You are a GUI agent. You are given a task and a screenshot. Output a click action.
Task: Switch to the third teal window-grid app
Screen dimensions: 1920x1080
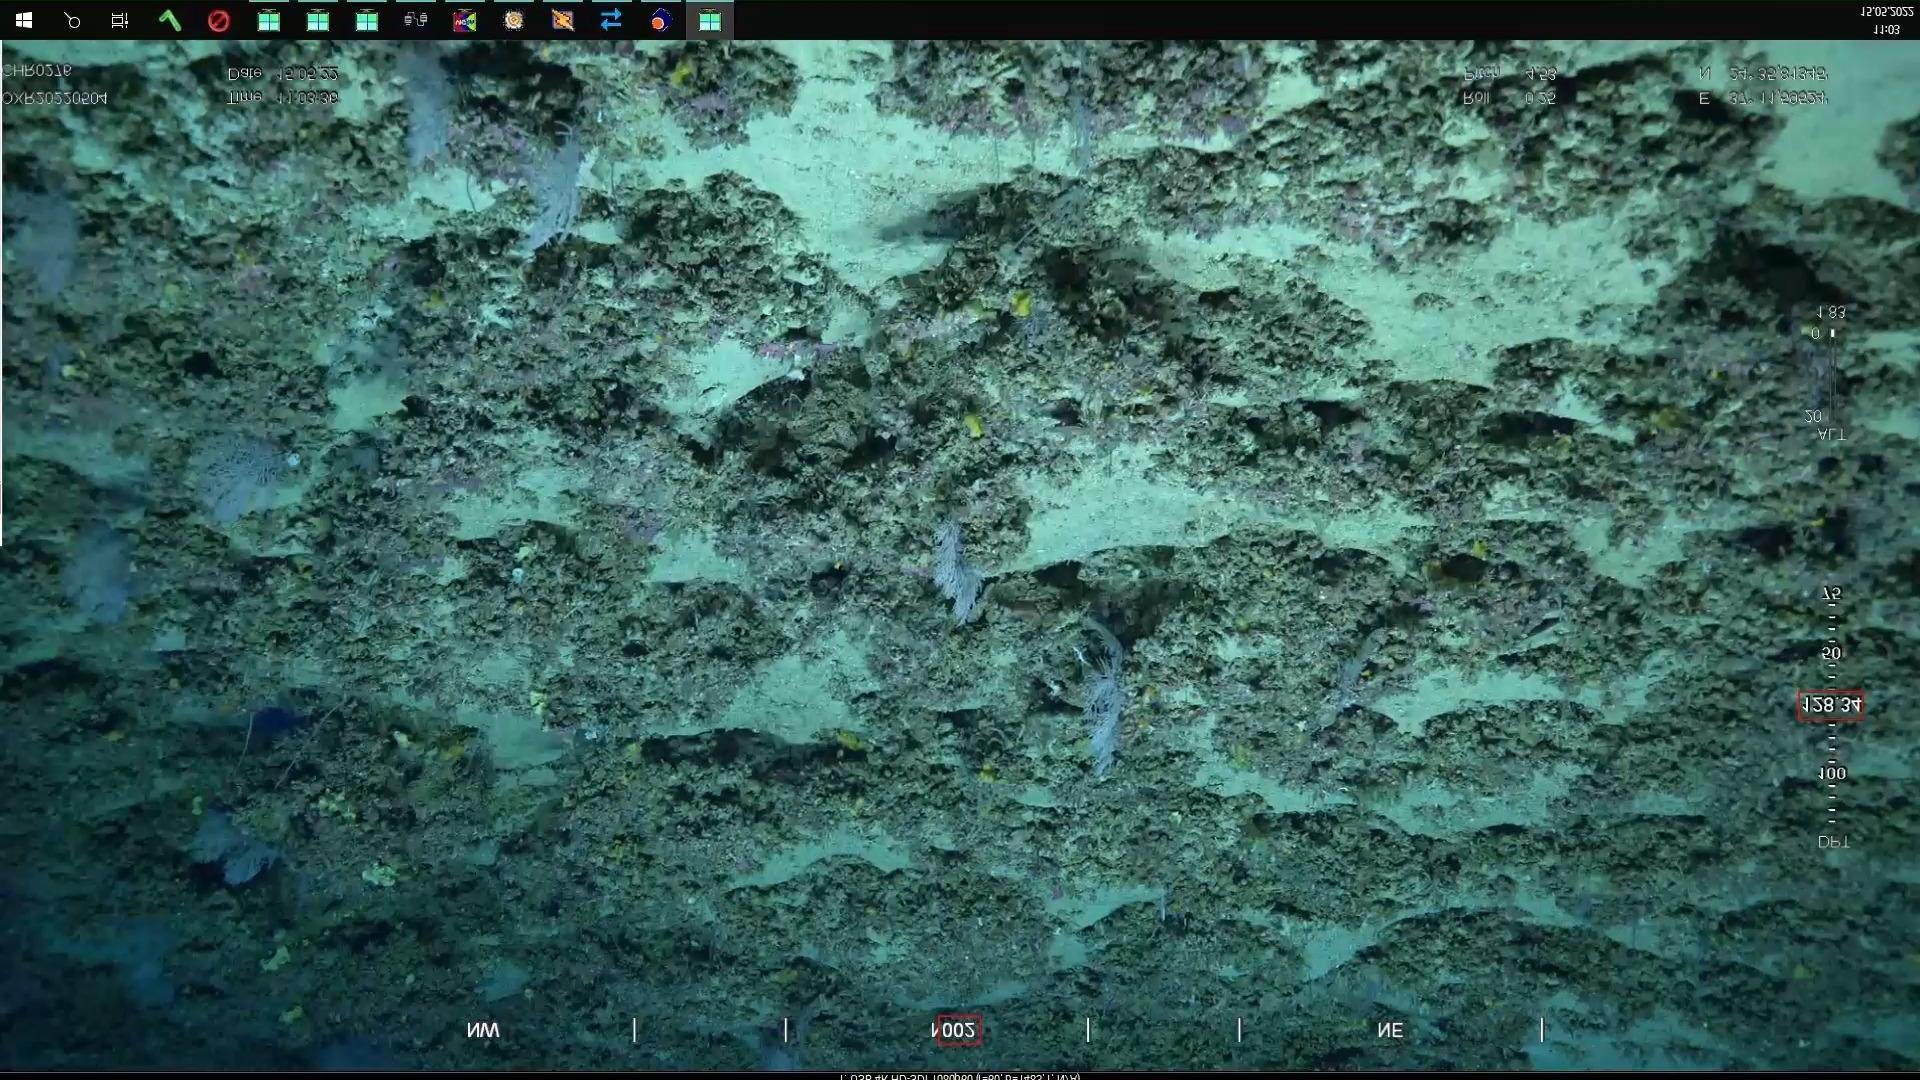coord(366,20)
